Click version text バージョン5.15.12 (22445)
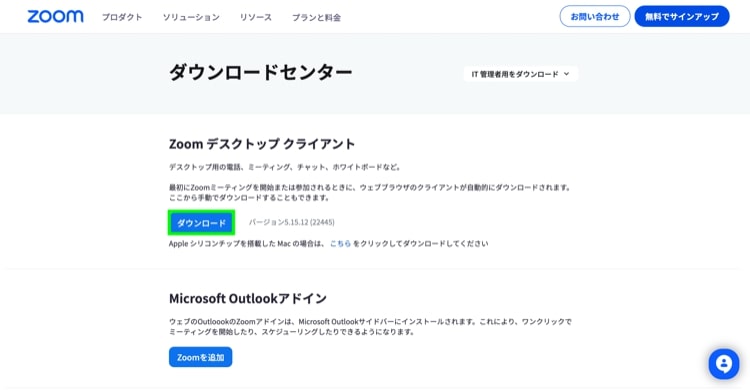The image size is (750, 390). [x=291, y=222]
